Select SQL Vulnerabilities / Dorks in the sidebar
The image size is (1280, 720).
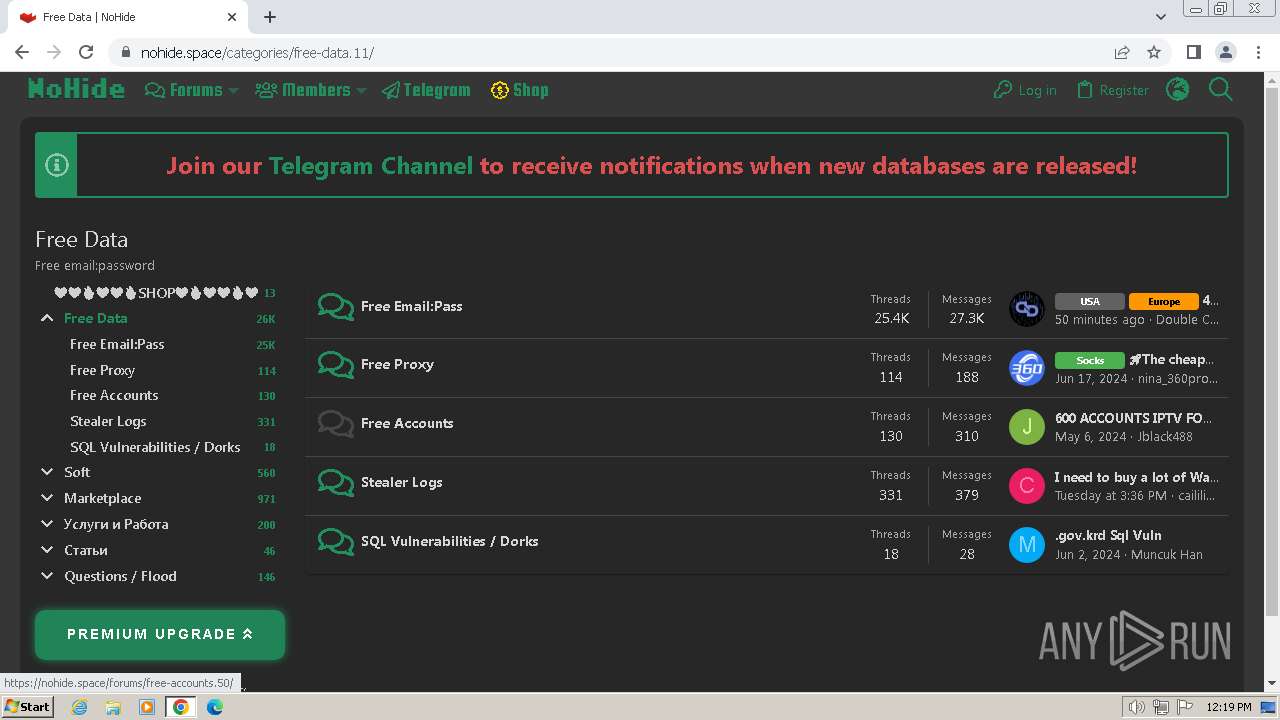click(x=155, y=447)
